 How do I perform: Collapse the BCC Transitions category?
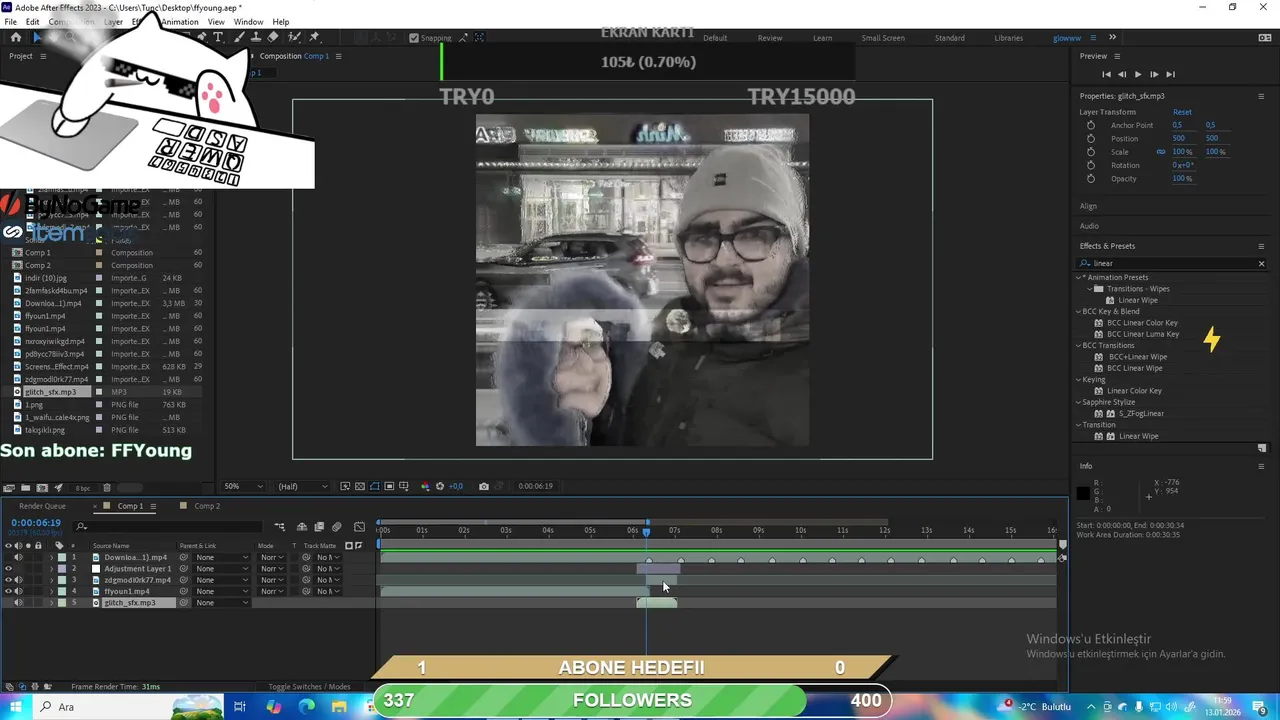[x=1080, y=345]
